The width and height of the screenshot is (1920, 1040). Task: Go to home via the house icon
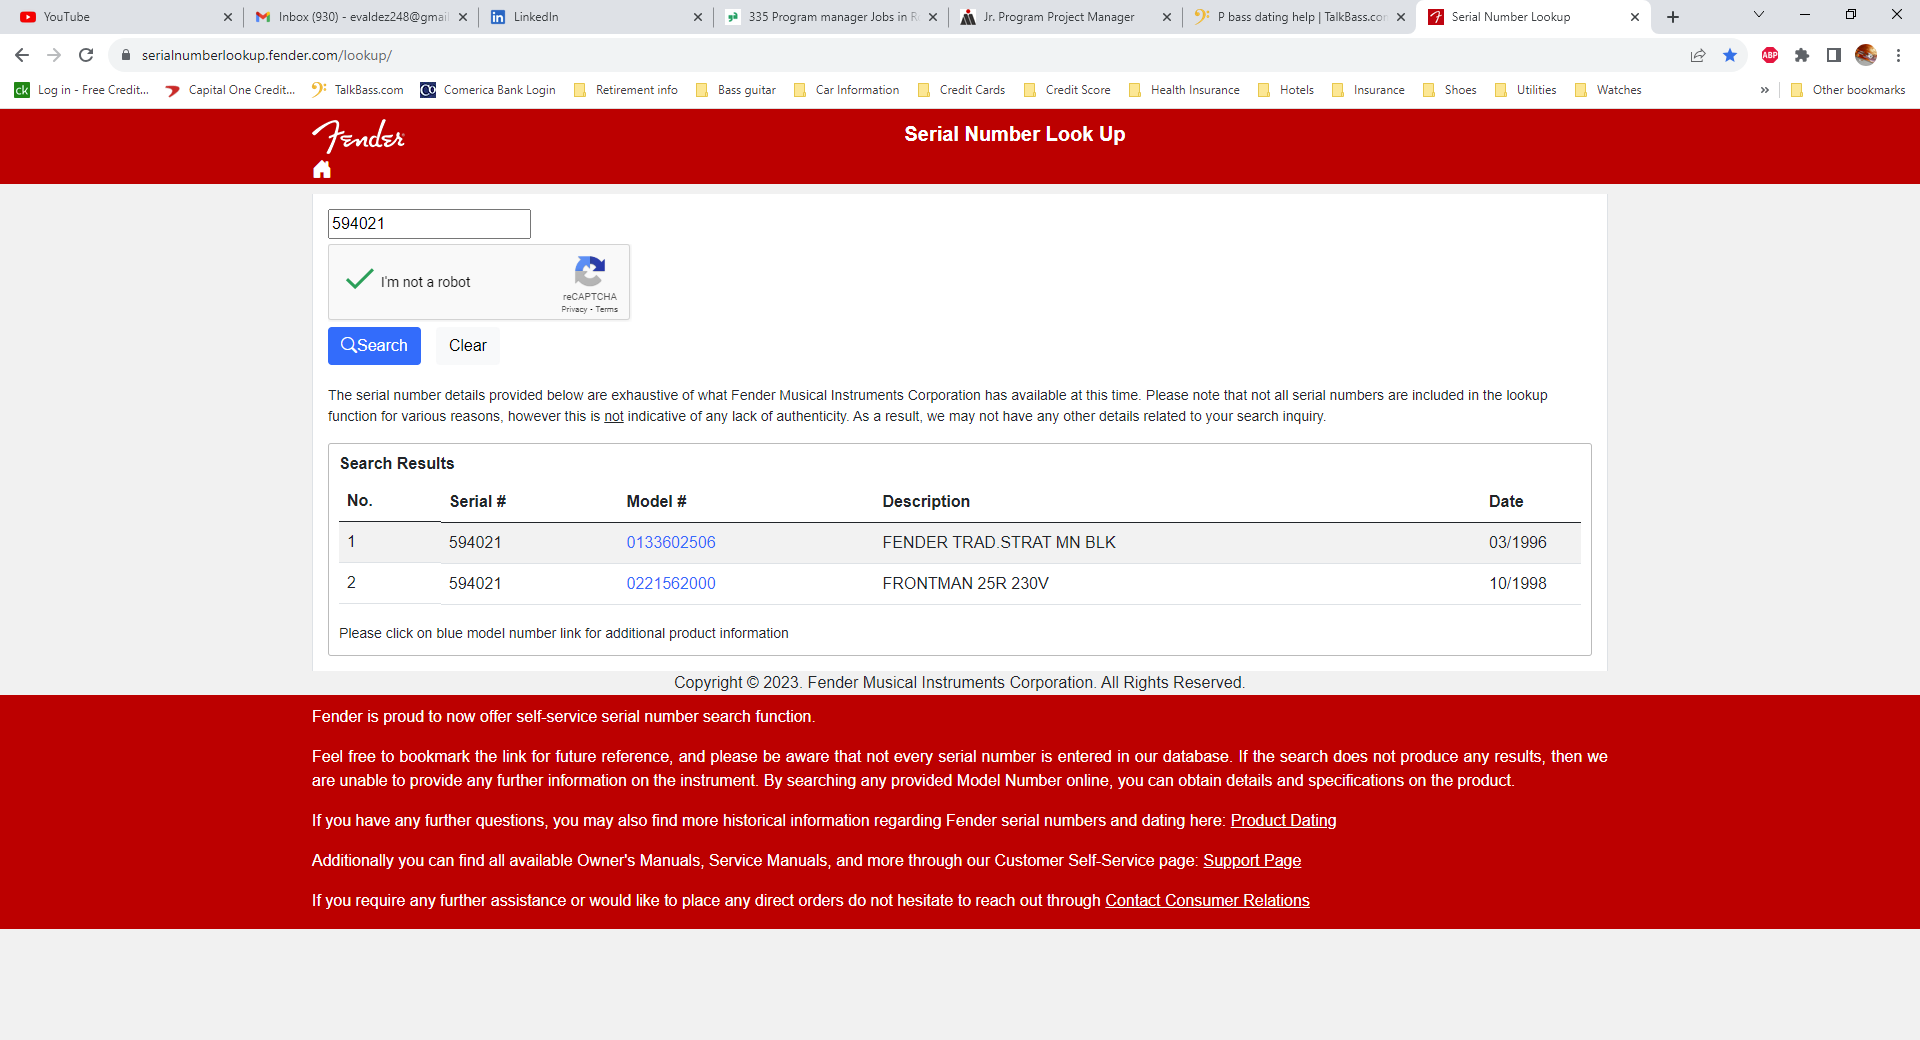(322, 170)
